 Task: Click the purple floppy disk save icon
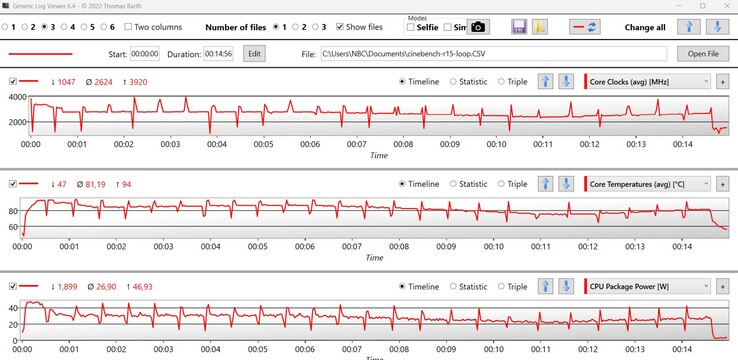pyautogui.click(x=519, y=27)
